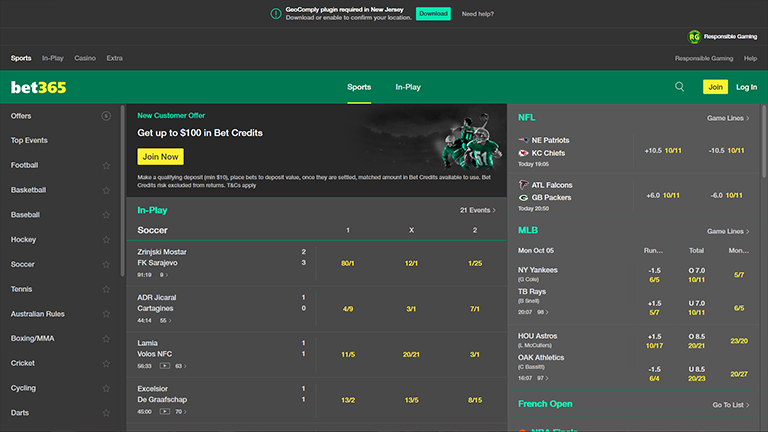This screenshot has height=432, width=768.
Task: Select HOU Astros 23/20 money line
Action: [x=739, y=341]
